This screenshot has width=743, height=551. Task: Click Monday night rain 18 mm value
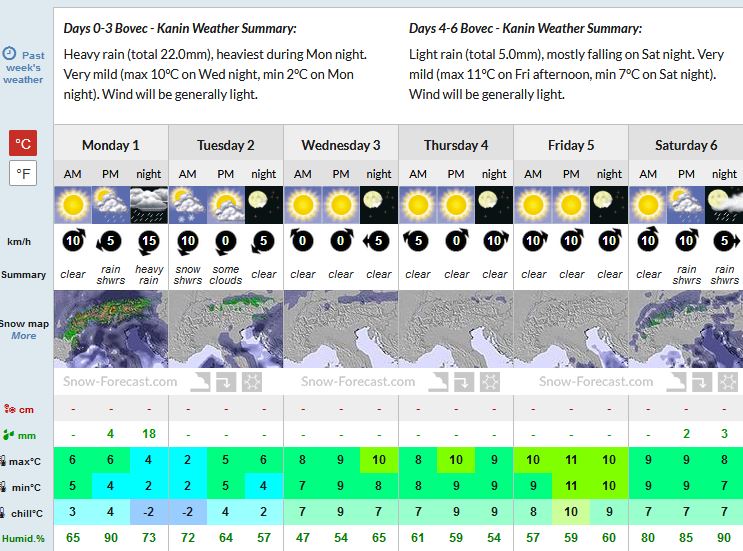[148, 433]
